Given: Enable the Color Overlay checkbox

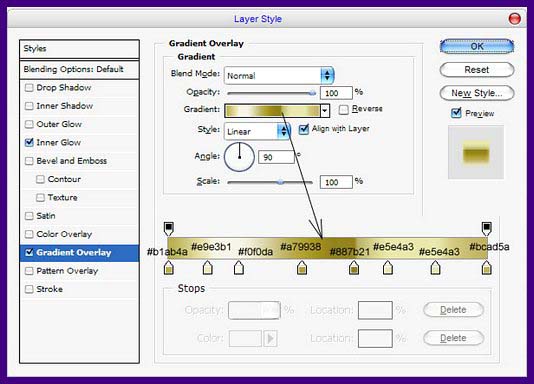Looking at the screenshot, I should point(29,234).
